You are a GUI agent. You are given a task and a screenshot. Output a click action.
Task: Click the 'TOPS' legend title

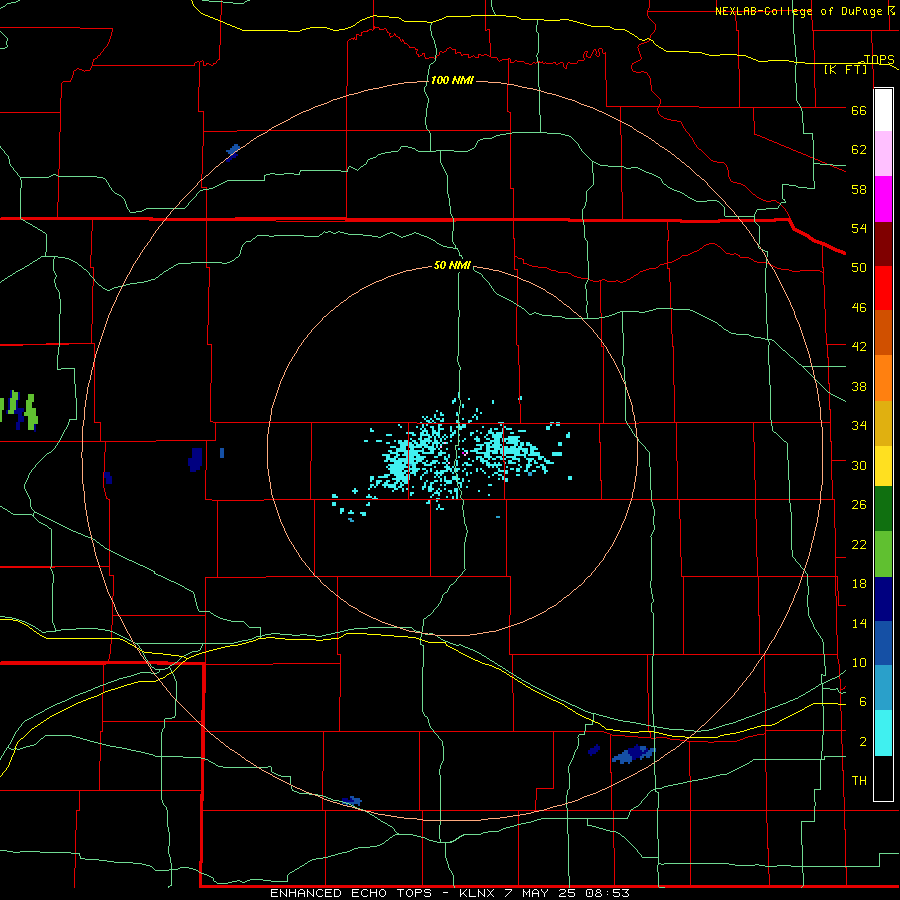[x=879, y=59]
